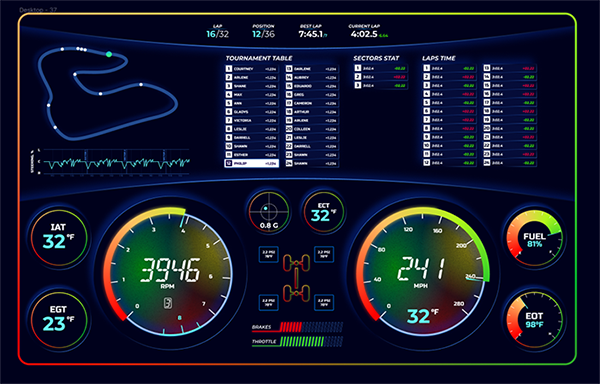The image size is (600, 384).
Task: Click the IAT temperature gauge
Action: (x=59, y=238)
